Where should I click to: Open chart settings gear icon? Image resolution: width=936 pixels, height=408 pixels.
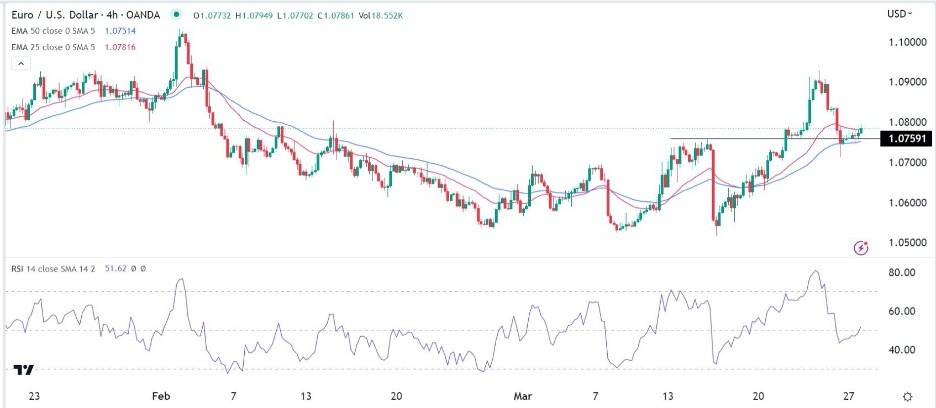coord(908,397)
